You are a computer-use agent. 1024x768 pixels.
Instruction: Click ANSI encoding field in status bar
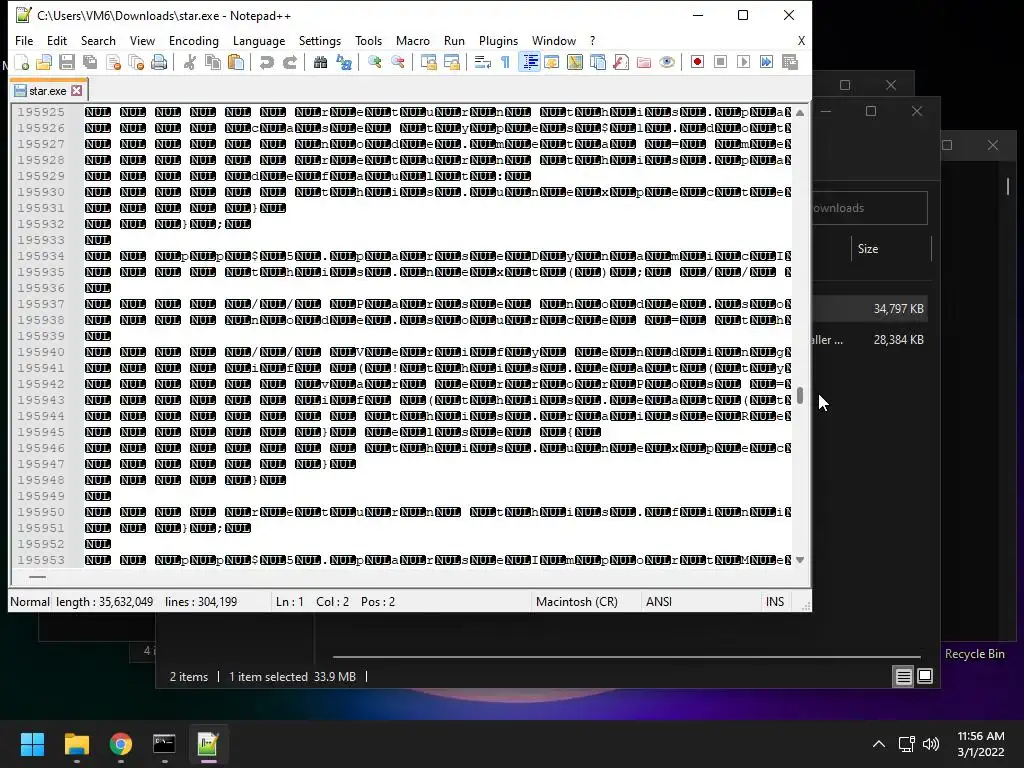pos(658,601)
